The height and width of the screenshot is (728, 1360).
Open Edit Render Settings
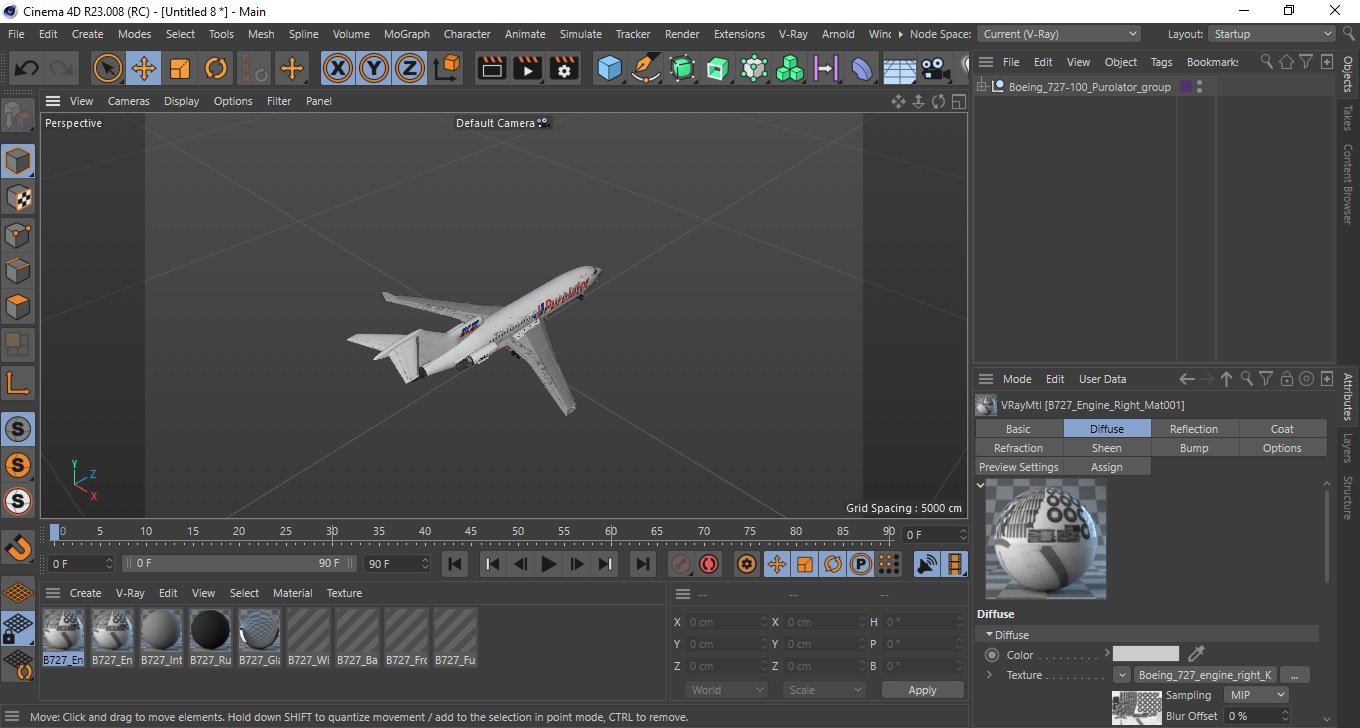click(564, 69)
